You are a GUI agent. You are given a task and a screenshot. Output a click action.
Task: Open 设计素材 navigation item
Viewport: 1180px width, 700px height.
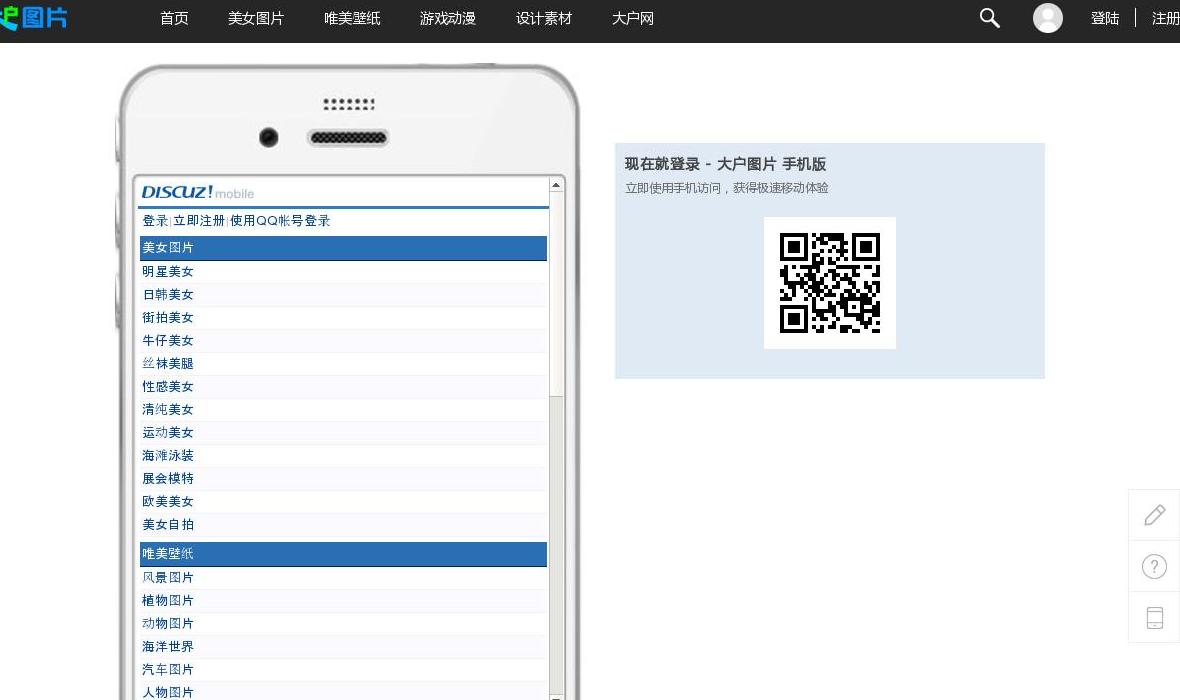pyautogui.click(x=544, y=18)
